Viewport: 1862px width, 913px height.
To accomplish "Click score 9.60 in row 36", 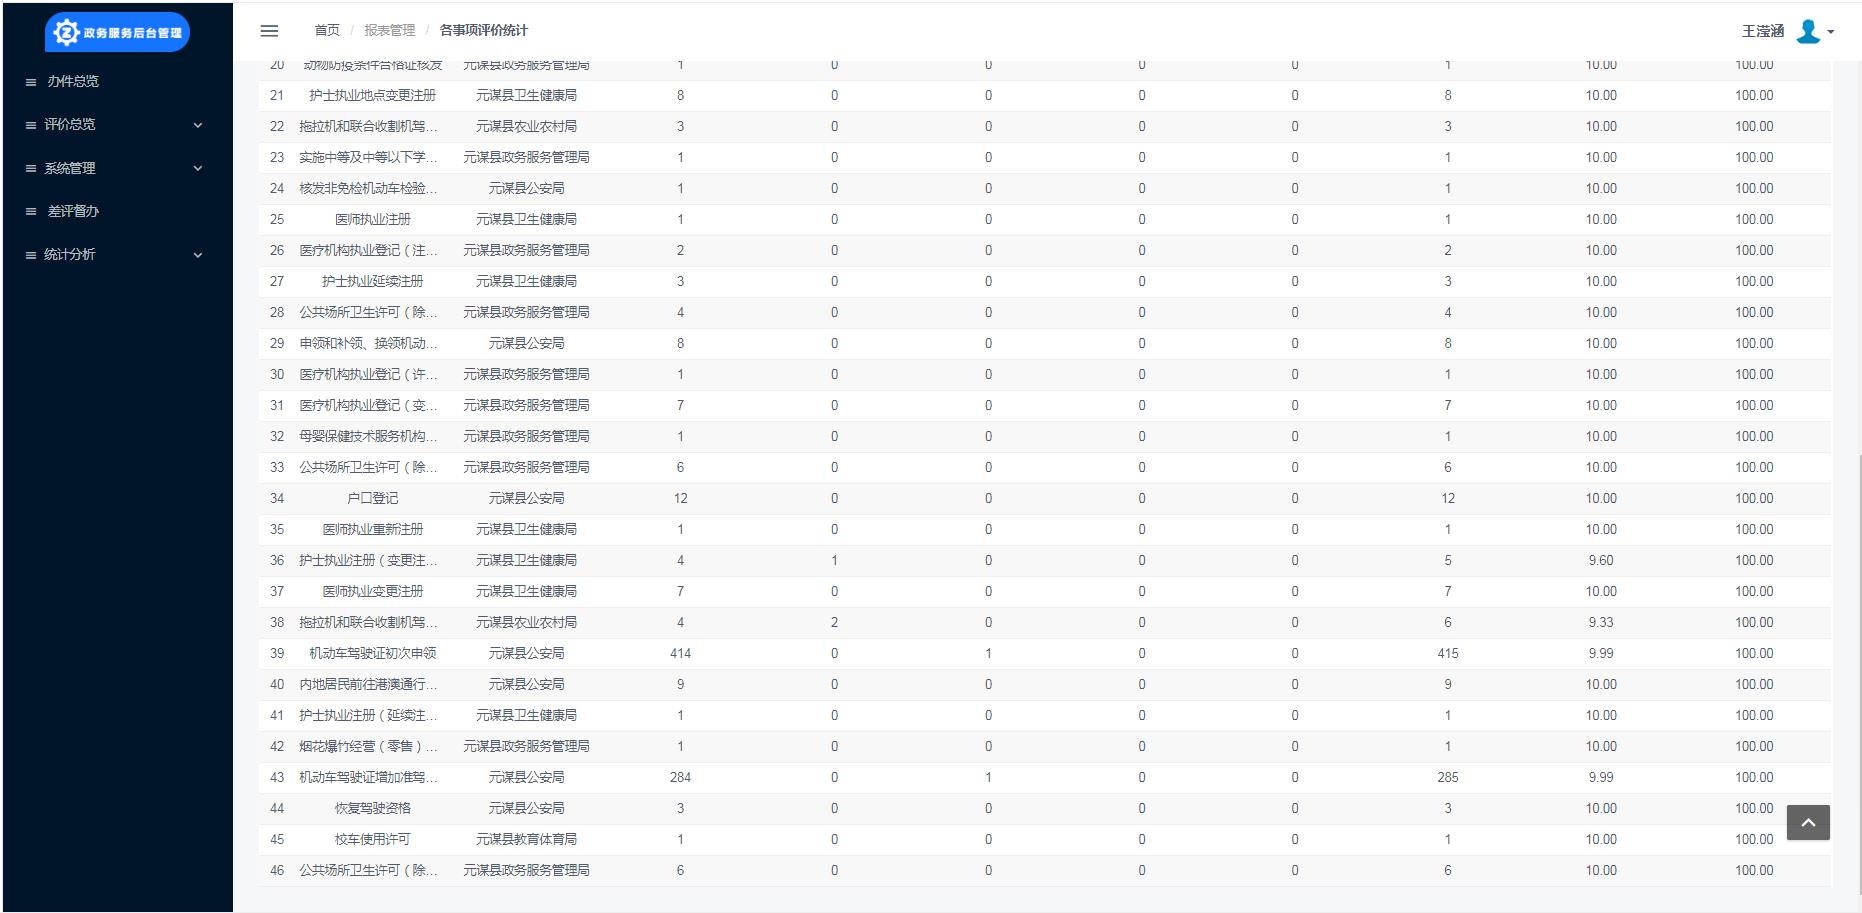I will (1601, 561).
